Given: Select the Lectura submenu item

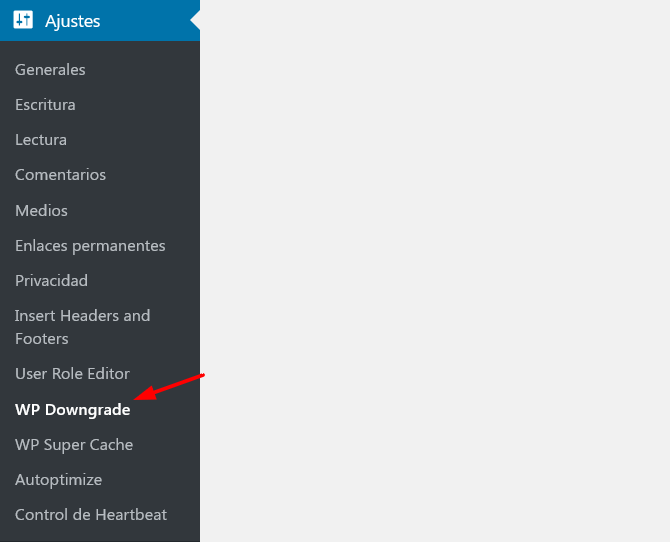Looking at the screenshot, I should (41, 140).
